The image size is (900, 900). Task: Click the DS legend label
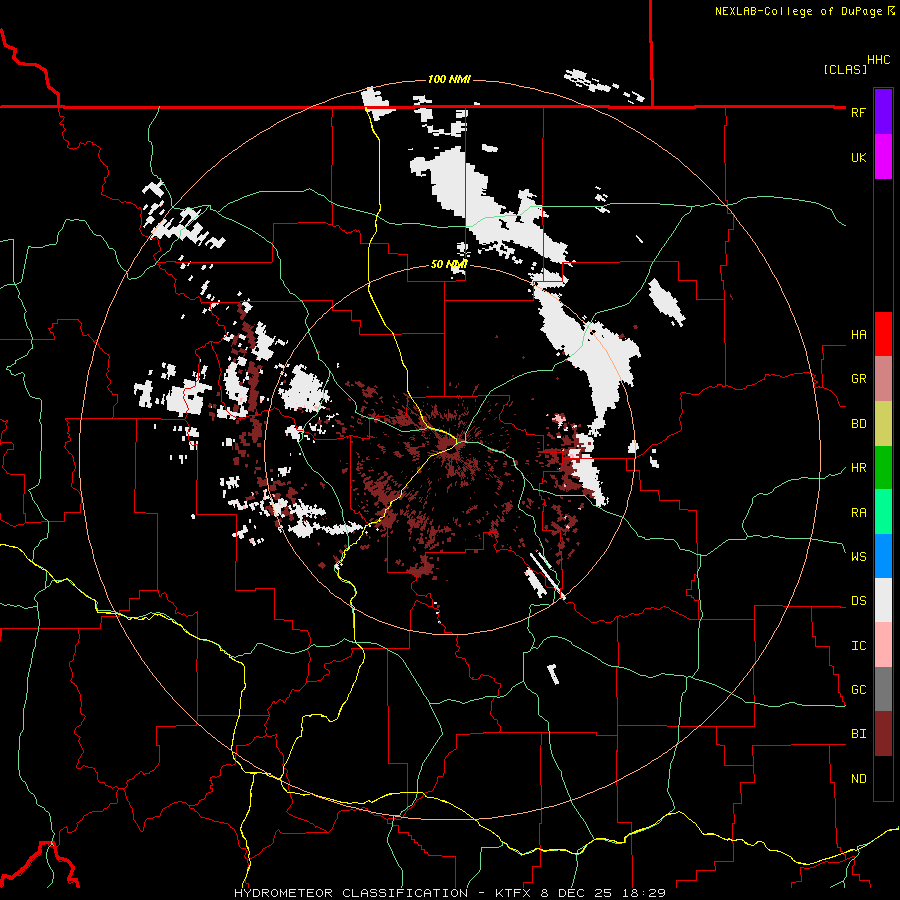pyautogui.click(x=858, y=600)
